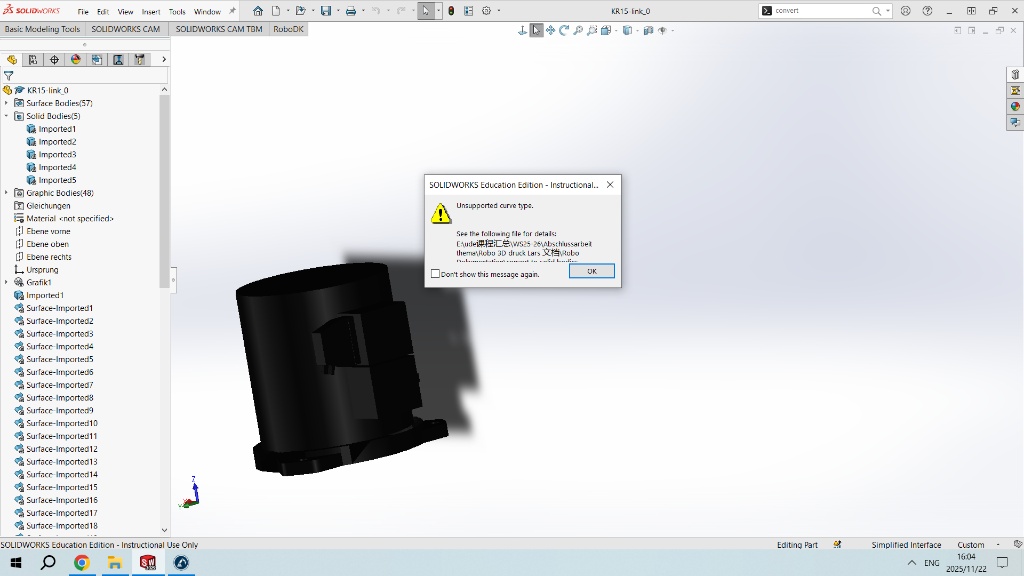Screen dimensions: 1024x576
Task: Expand the Graphic Bodies(48) folder
Action: [6, 193]
